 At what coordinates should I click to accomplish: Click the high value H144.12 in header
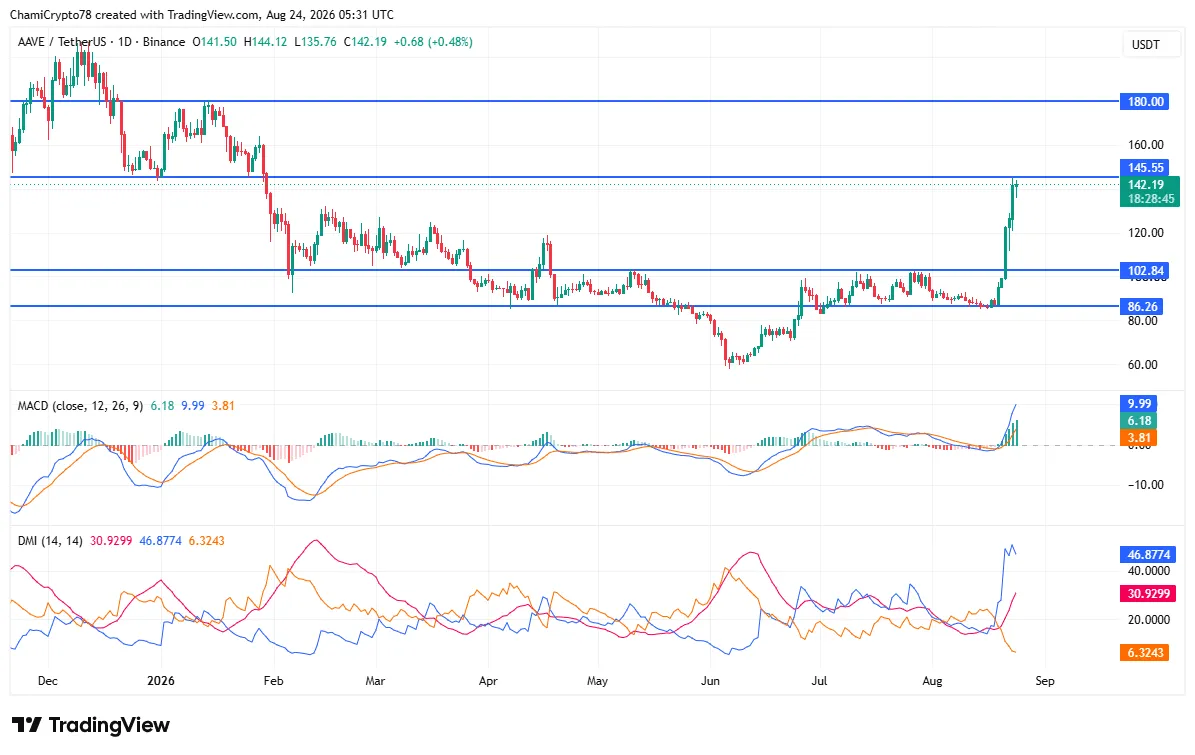(x=265, y=42)
